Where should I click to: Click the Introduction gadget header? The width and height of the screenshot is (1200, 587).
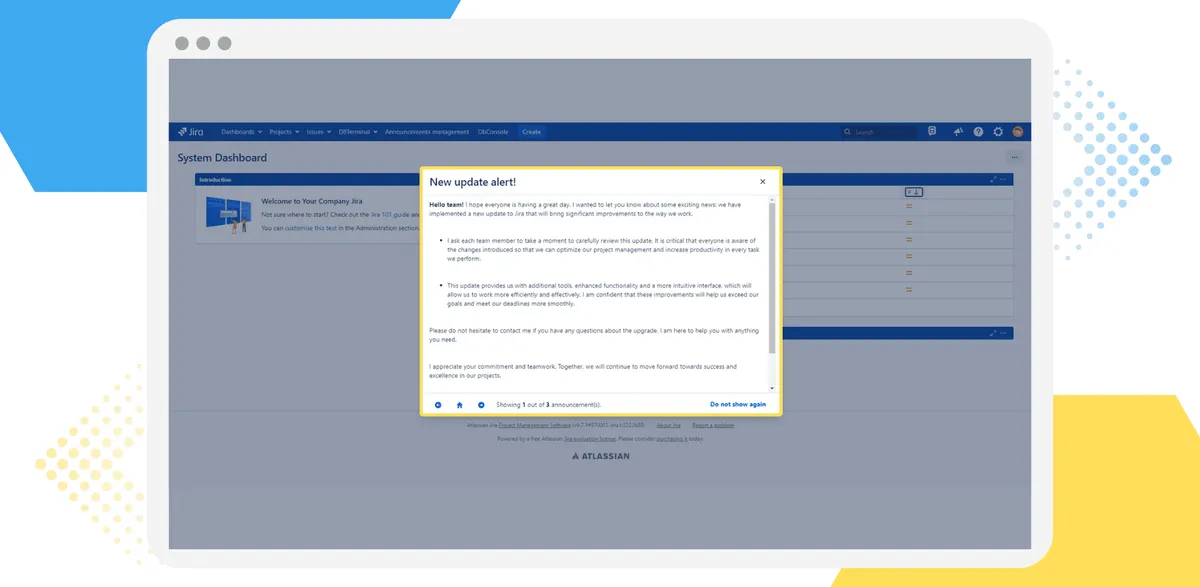308,180
